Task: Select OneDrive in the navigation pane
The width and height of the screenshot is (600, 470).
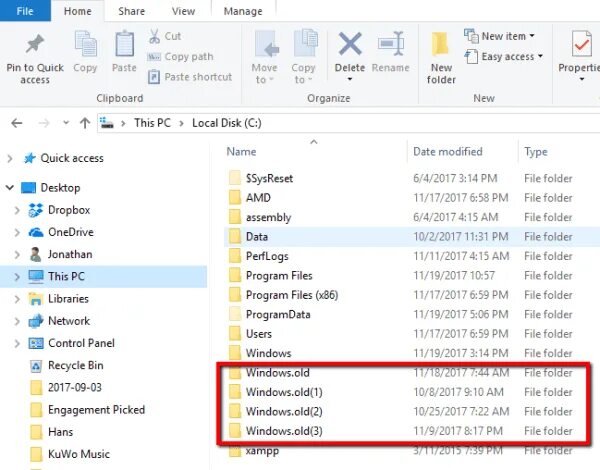Action: coord(61,232)
